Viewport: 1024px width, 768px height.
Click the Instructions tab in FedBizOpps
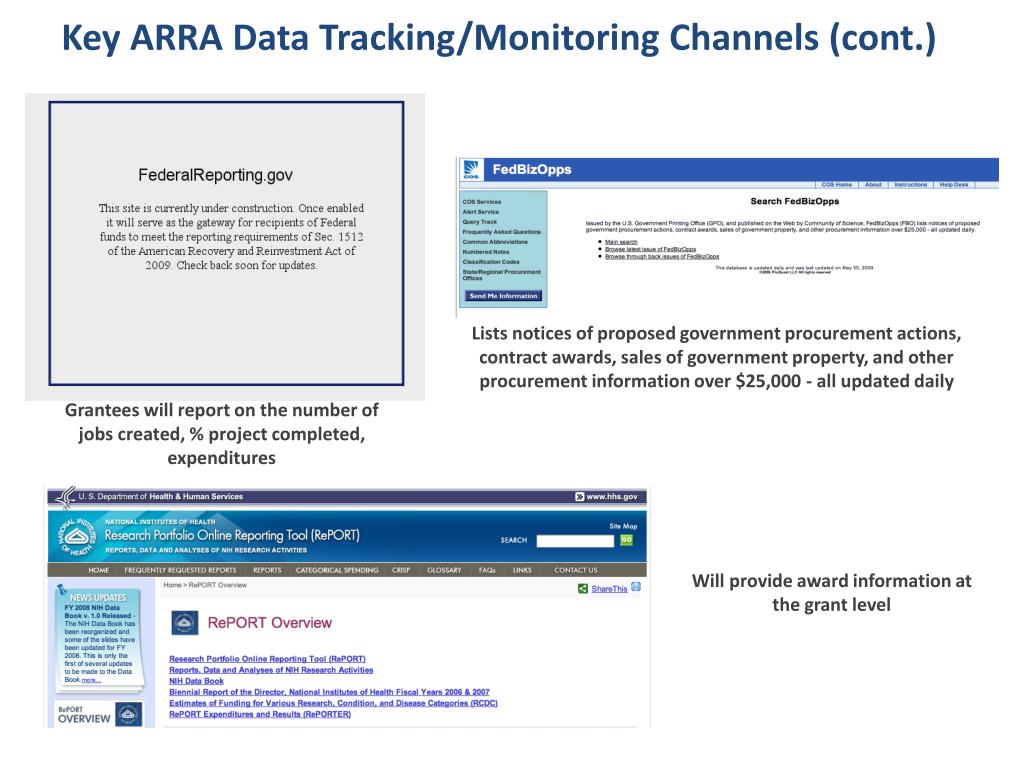(910, 185)
